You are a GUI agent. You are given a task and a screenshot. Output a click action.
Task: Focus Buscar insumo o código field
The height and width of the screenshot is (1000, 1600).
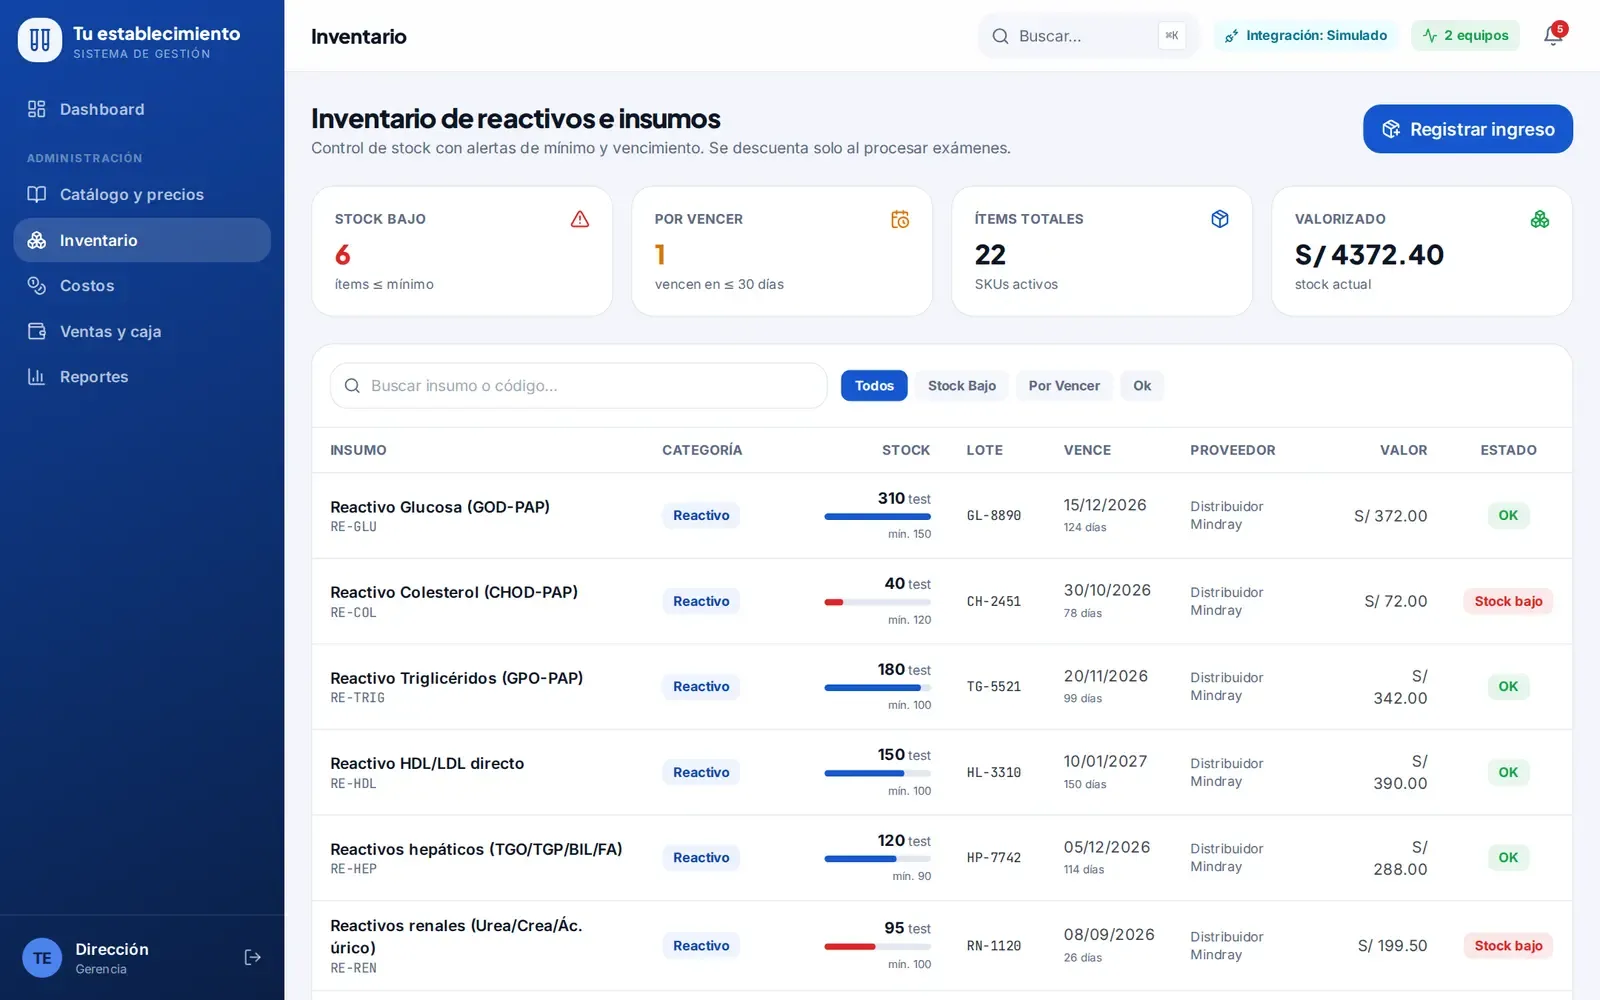[579, 386]
